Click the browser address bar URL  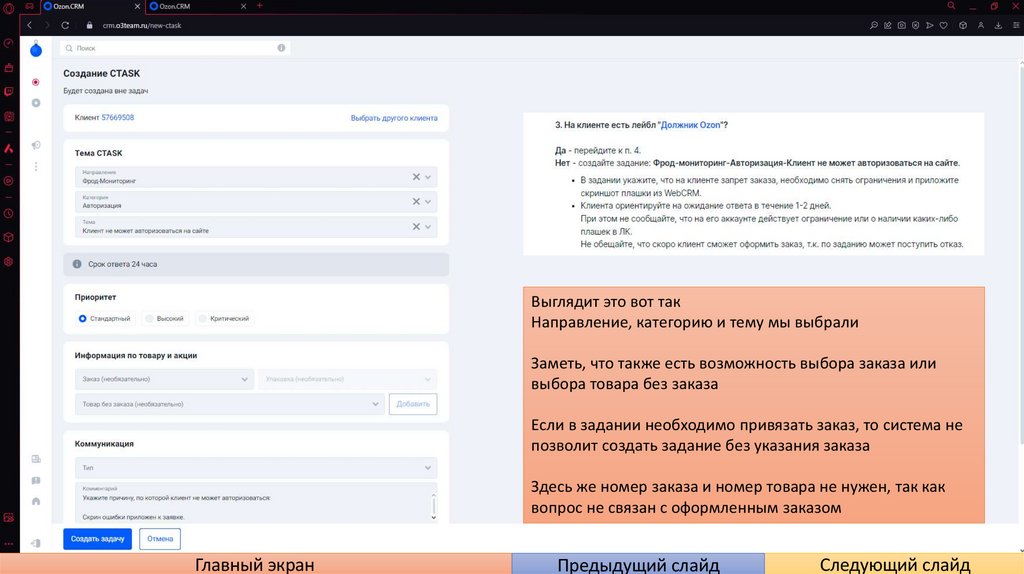tap(142, 25)
